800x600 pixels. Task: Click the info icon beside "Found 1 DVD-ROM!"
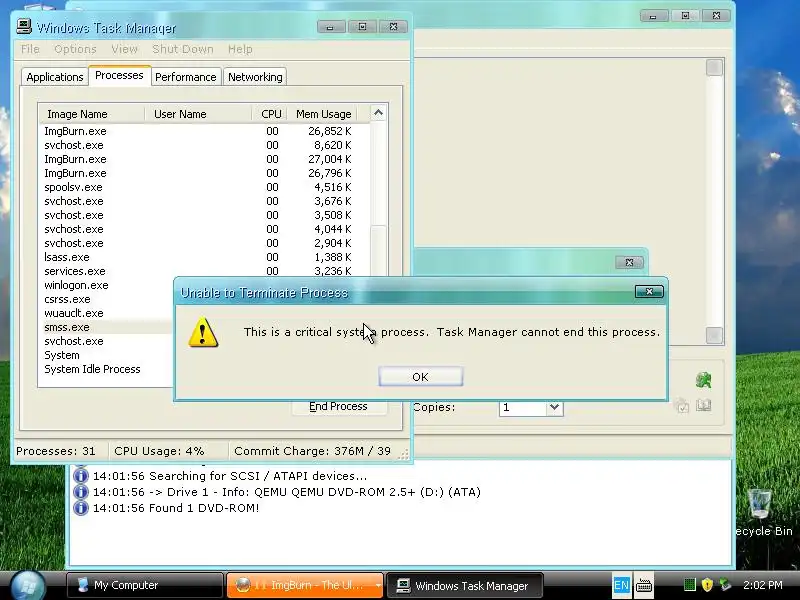point(81,508)
